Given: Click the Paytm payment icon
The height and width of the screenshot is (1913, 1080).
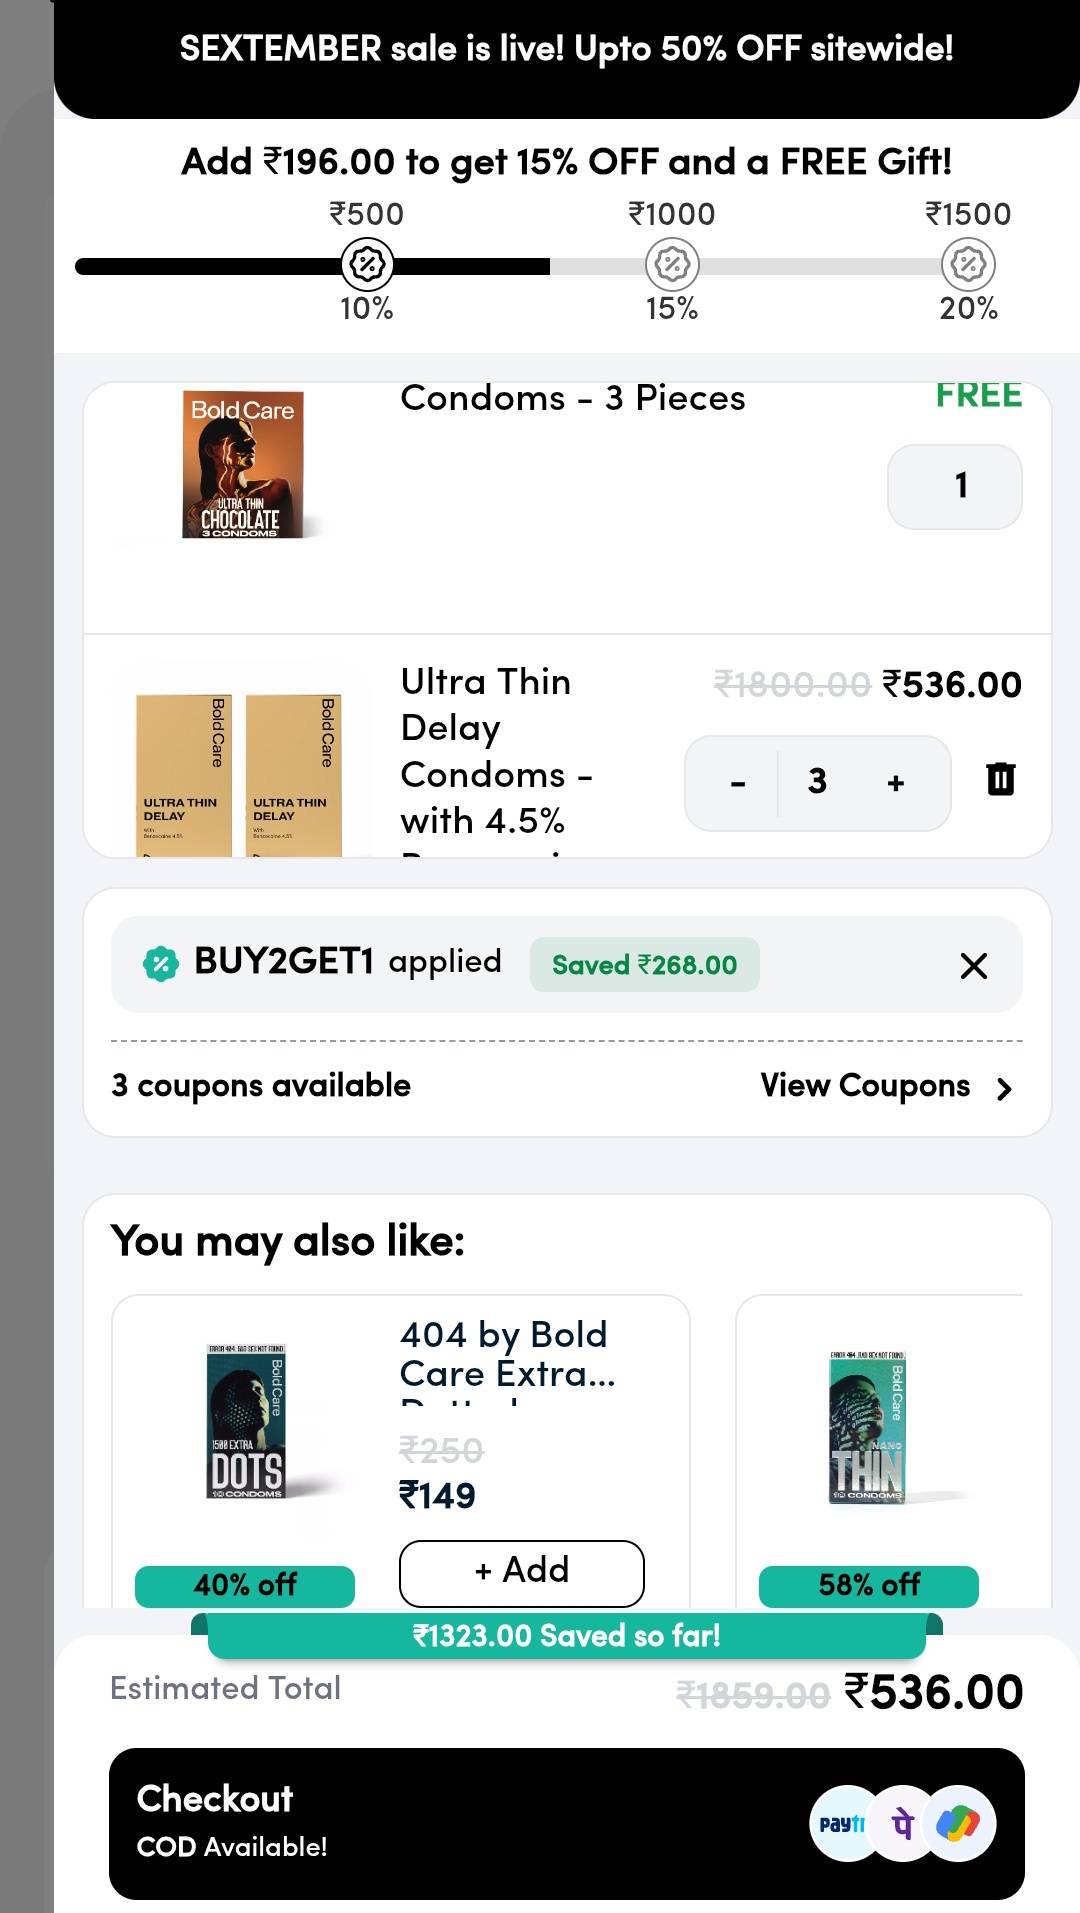Looking at the screenshot, I should pyautogui.click(x=843, y=1824).
